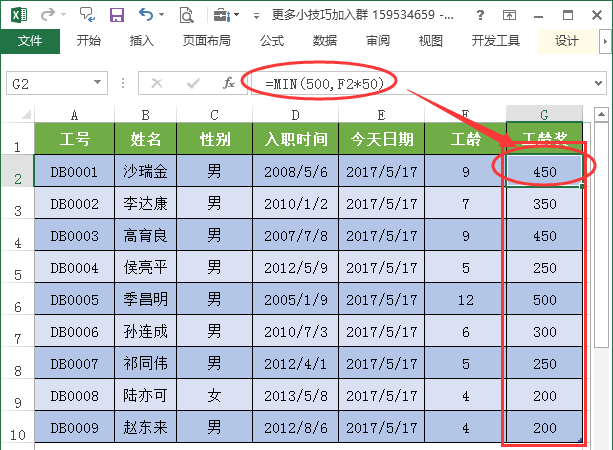
Task: Click the Save icon in quick access toolbar
Action: pyautogui.click(x=116, y=15)
